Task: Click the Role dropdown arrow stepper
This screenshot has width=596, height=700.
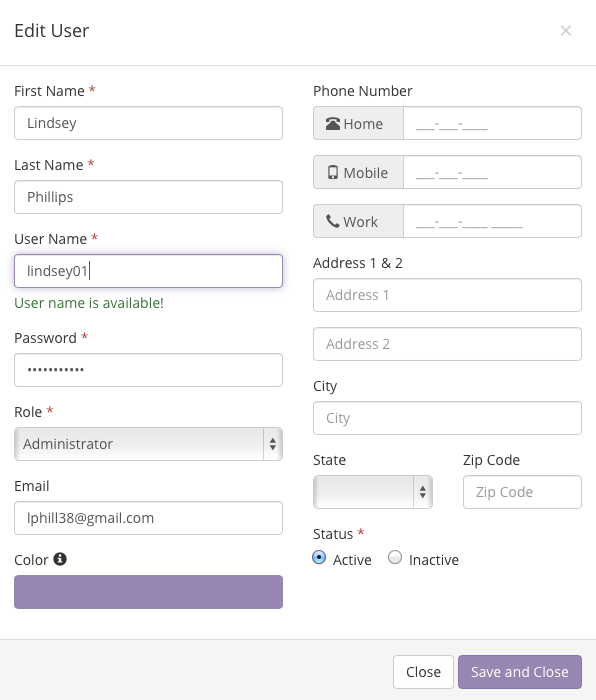Action: tap(273, 444)
